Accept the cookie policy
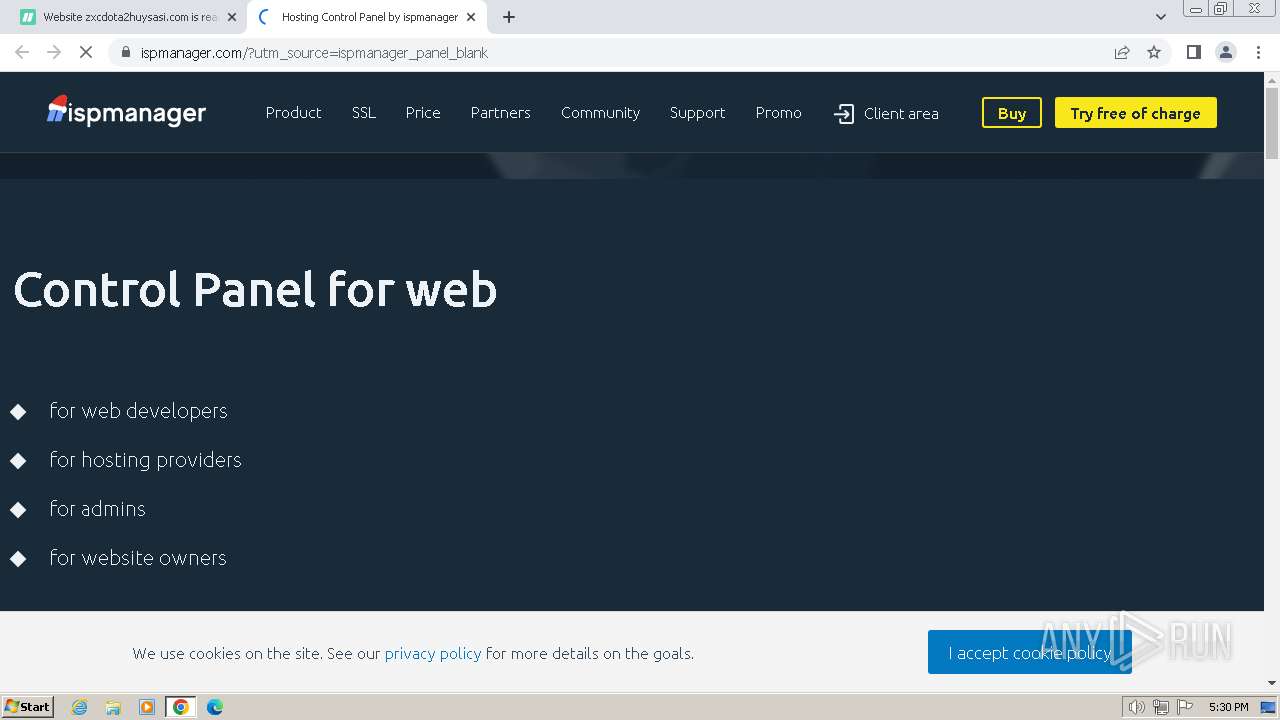Image resolution: width=1280 pixels, height=720 pixels. [x=1030, y=652]
